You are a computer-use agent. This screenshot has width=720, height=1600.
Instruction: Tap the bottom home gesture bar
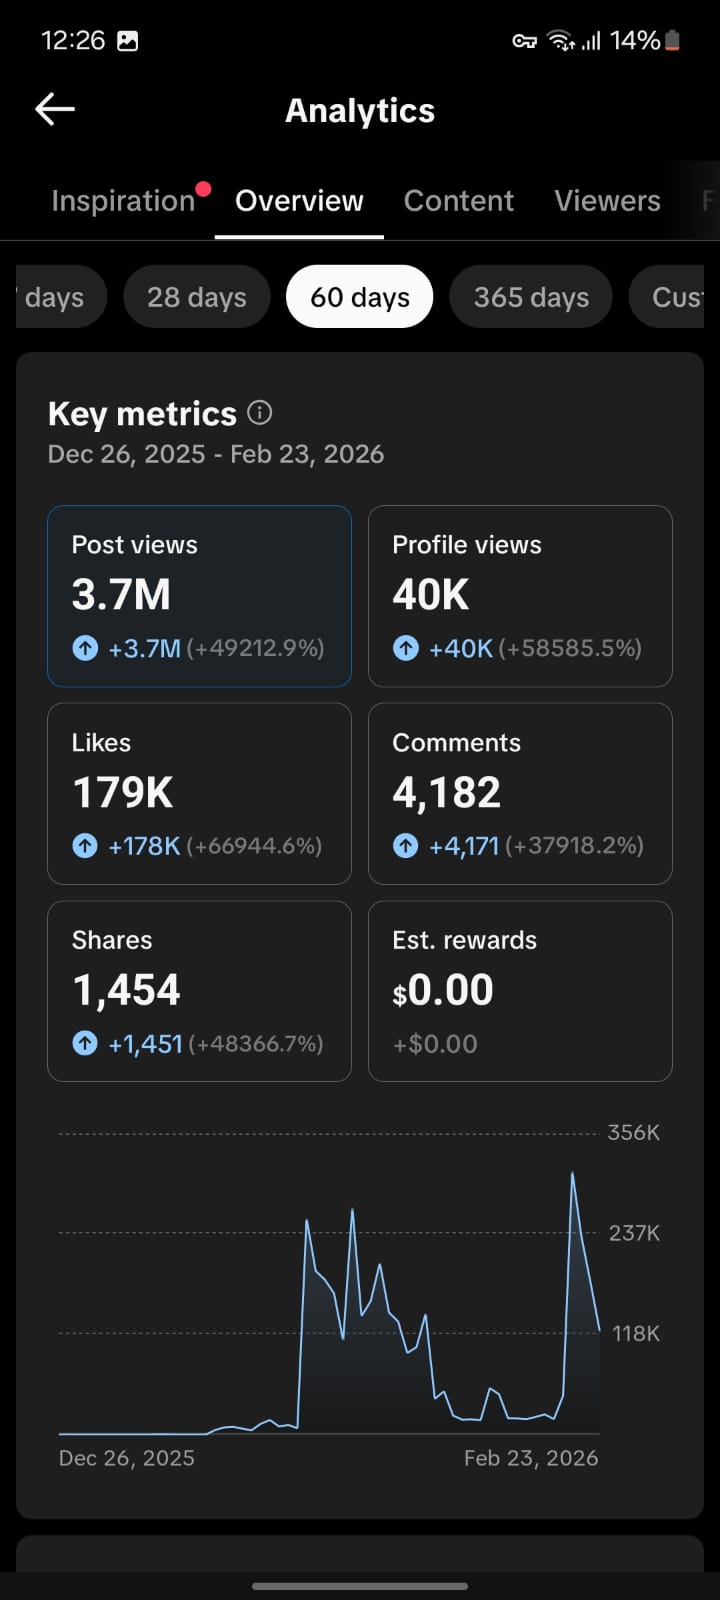pyautogui.click(x=360, y=1586)
